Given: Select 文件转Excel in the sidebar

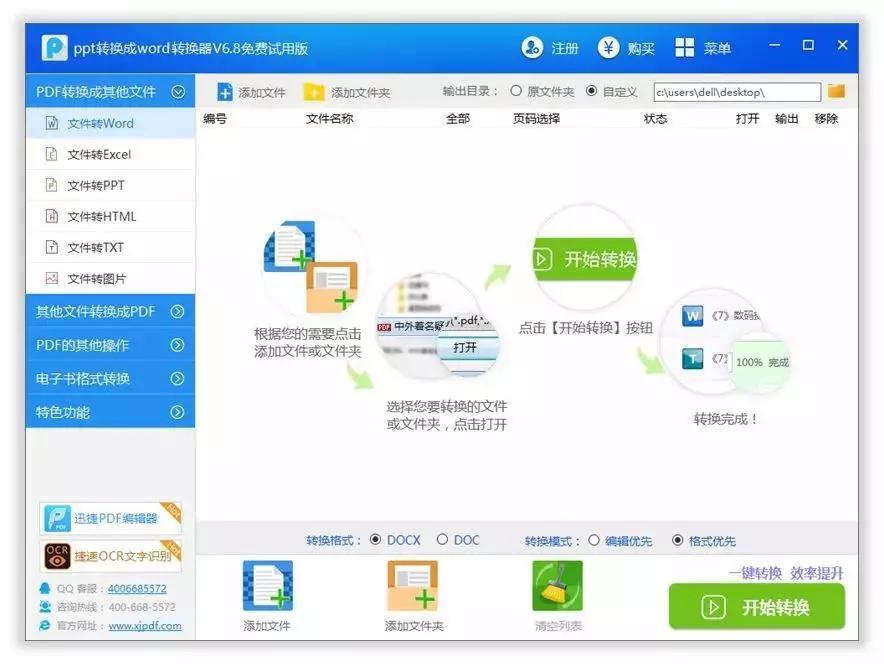Looking at the screenshot, I should 110,154.
